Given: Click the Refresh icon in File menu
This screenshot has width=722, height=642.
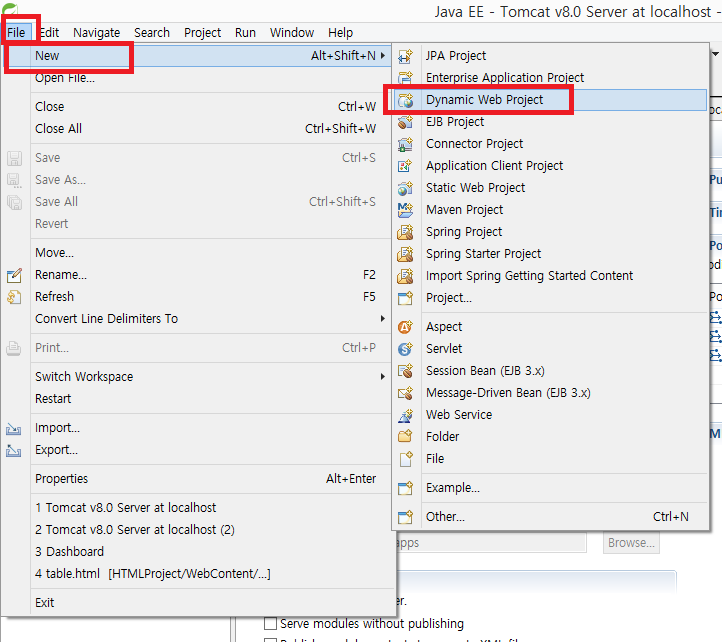Looking at the screenshot, I should pyautogui.click(x=14, y=297).
